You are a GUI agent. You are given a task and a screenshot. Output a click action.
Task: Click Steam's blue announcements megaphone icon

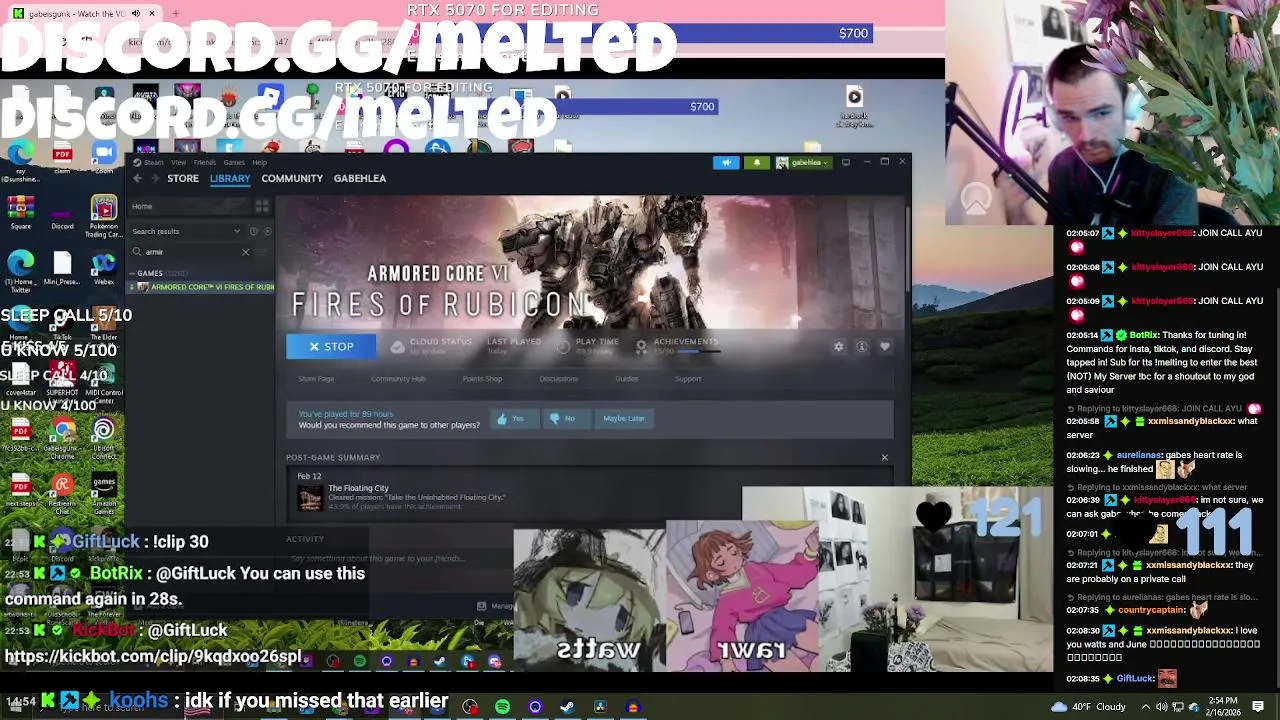(726, 163)
